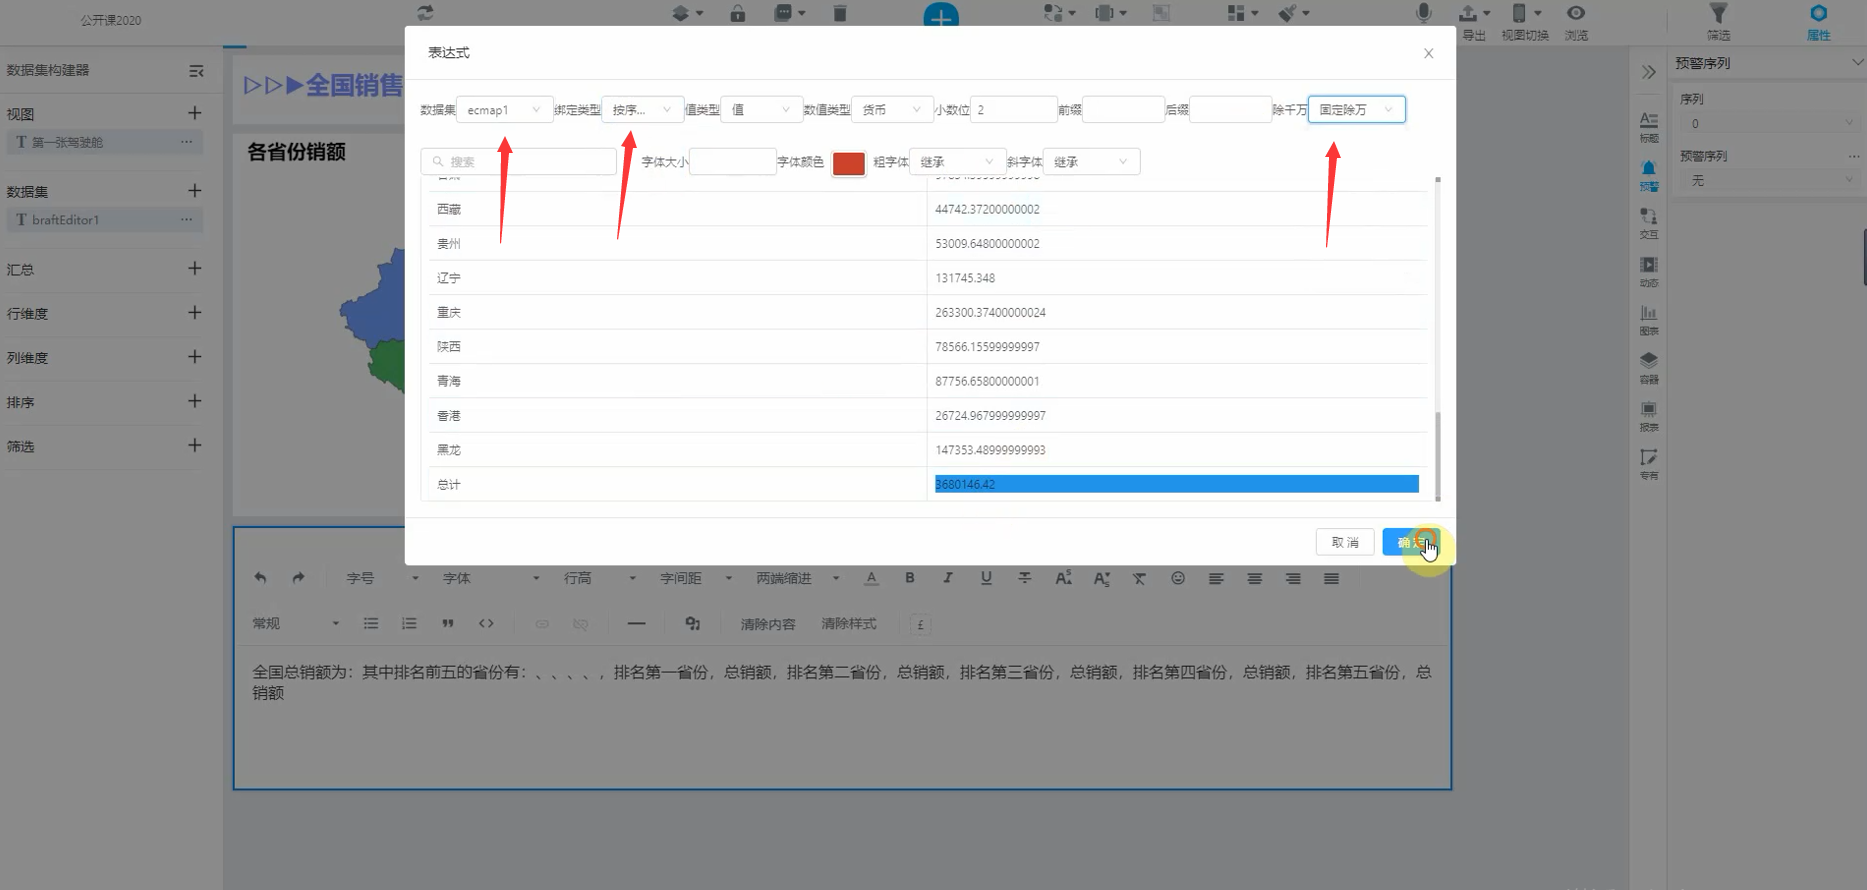The image size is (1867, 890).
Task: Open the red 字体颜色 color swatch
Action: [x=848, y=163]
